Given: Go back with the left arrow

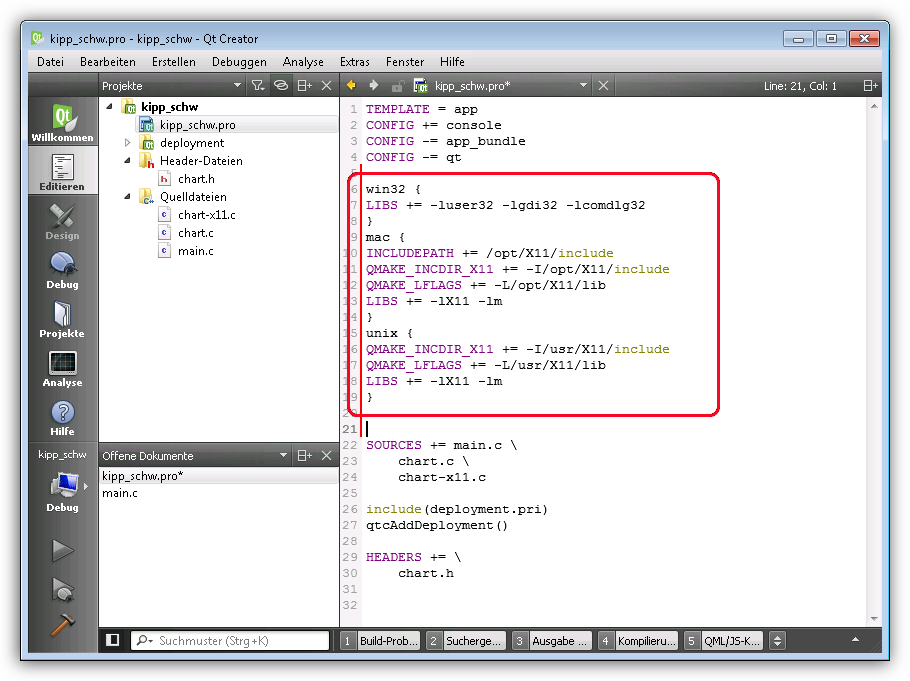Looking at the screenshot, I should point(351,85).
